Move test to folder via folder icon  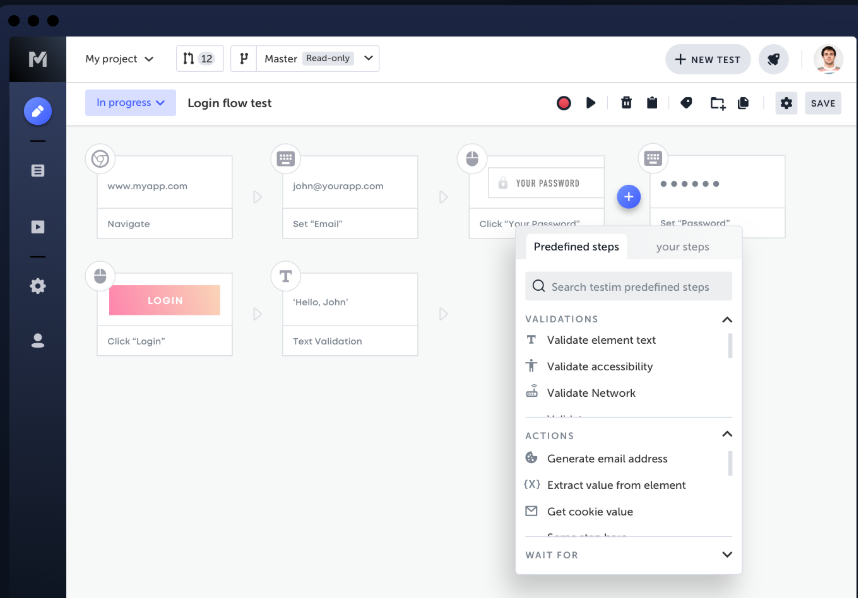pyautogui.click(x=716, y=102)
